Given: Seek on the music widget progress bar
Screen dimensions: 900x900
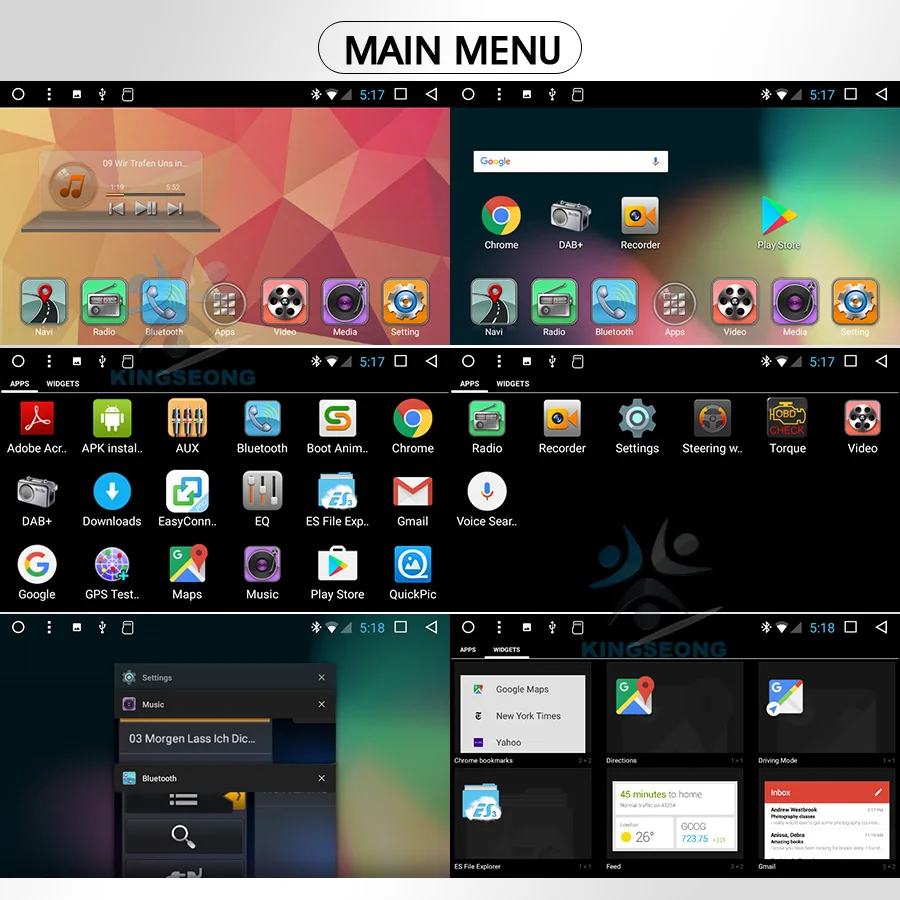Looking at the screenshot, I should click(145, 195).
